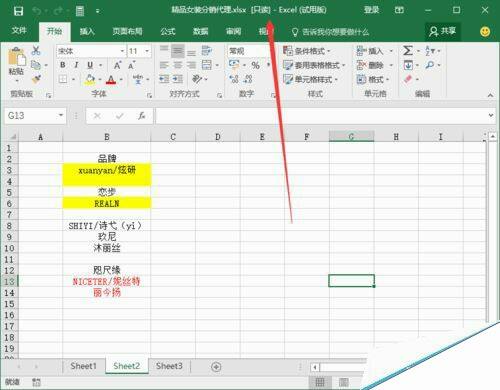Viewport: 500px width, 390px height.
Task: Select the Format Painter brush icon
Action: (36, 79)
